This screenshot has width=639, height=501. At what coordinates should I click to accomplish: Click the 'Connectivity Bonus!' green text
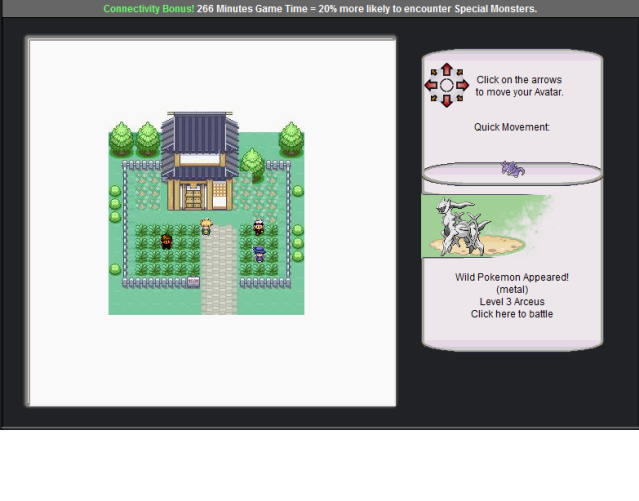coord(149,9)
